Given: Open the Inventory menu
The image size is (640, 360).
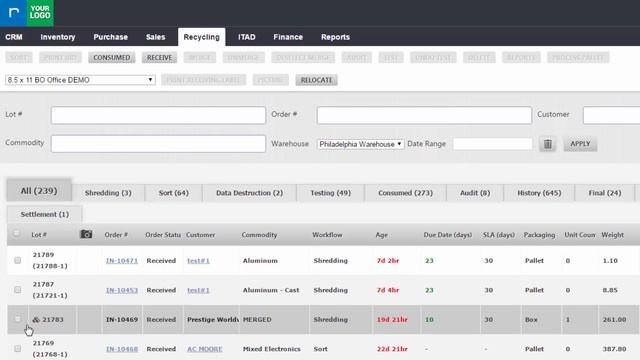Looking at the screenshot, I should coord(58,37).
